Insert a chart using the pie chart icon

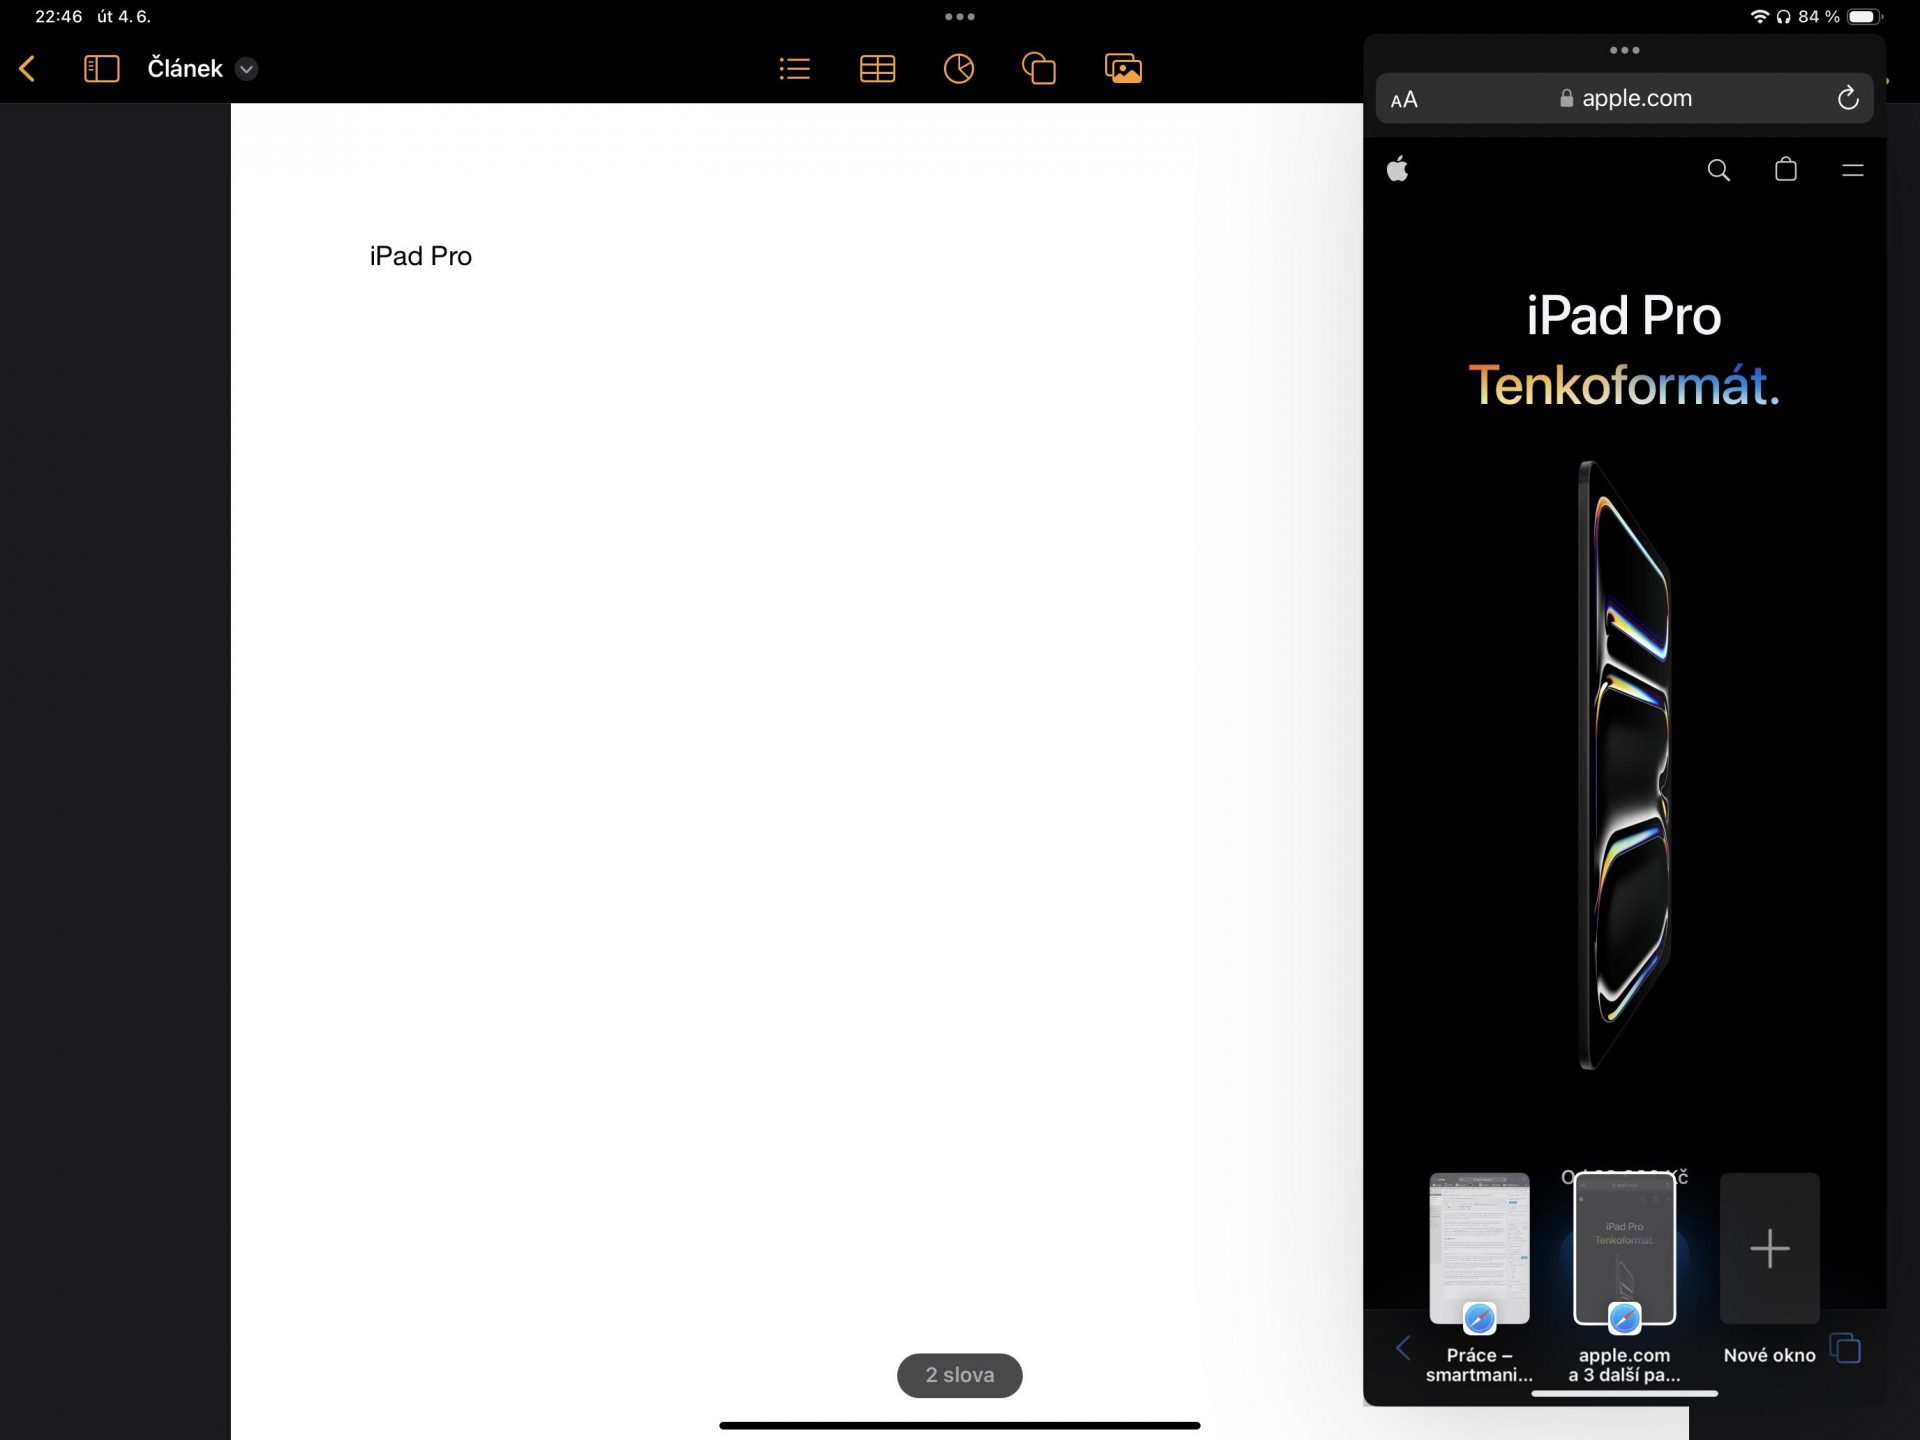[x=959, y=69]
